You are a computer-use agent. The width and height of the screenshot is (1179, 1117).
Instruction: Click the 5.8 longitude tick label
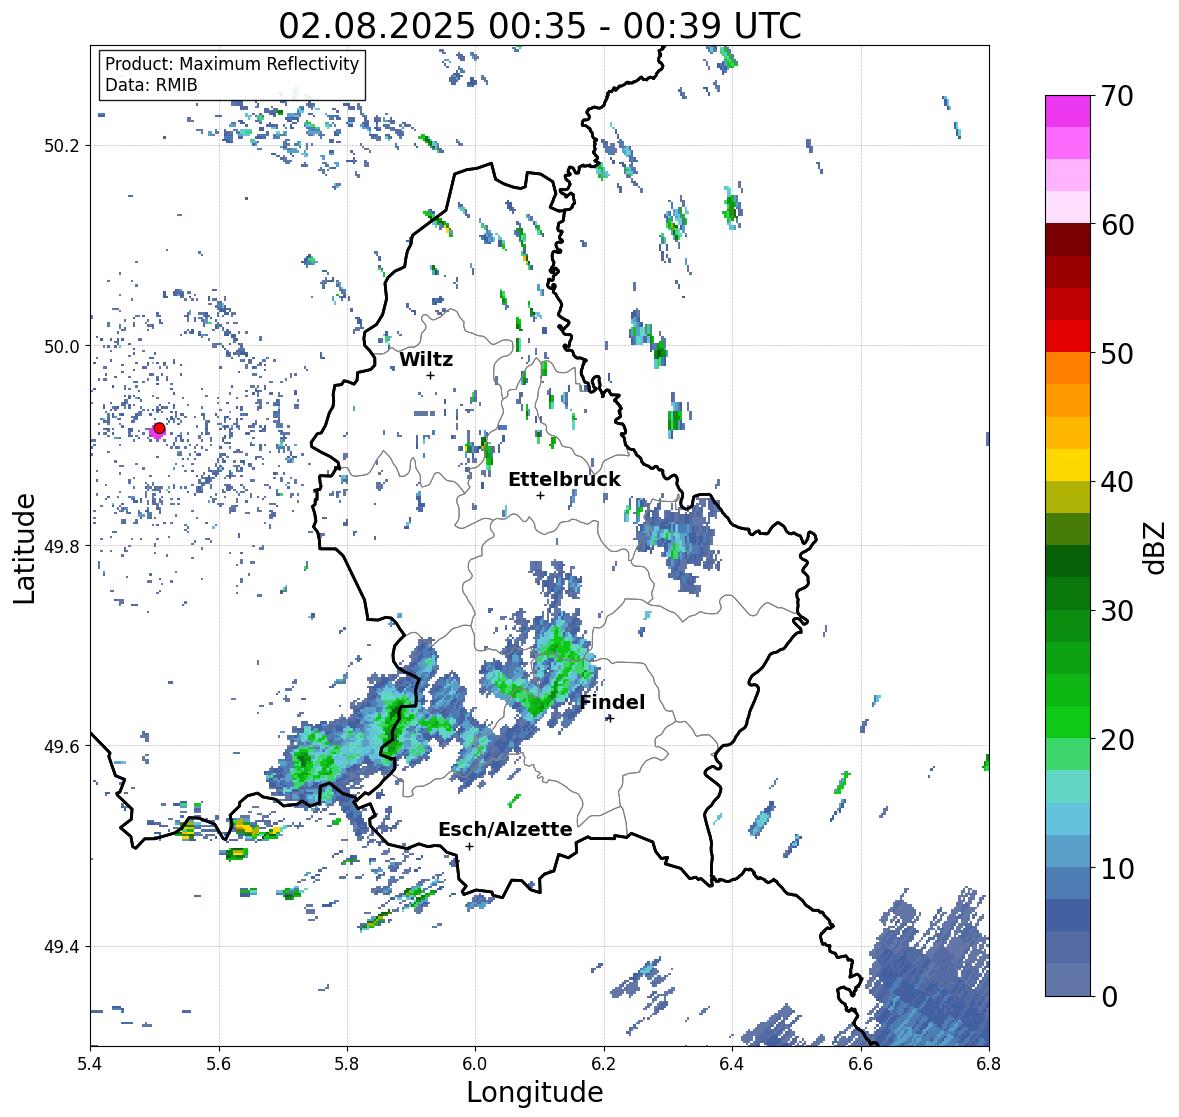pos(347,1064)
